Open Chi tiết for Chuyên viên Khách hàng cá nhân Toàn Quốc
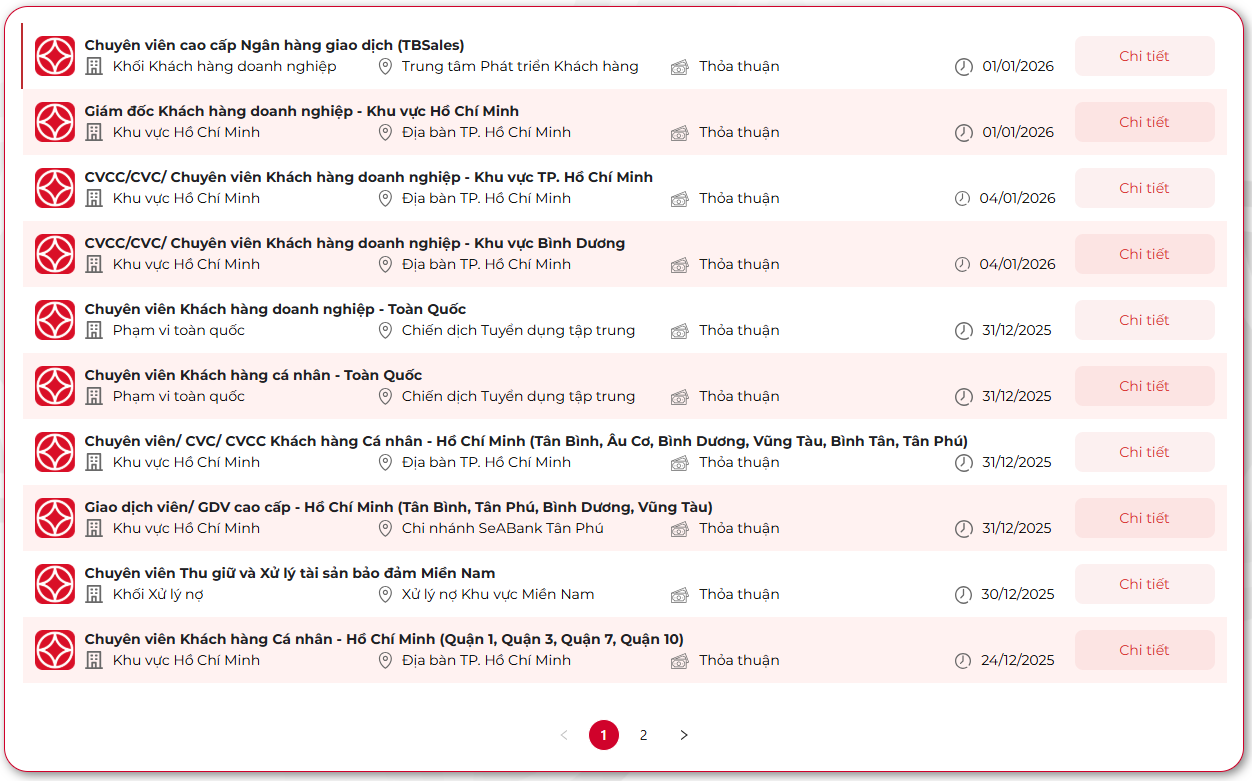The width and height of the screenshot is (1252, 781). 1144,386
